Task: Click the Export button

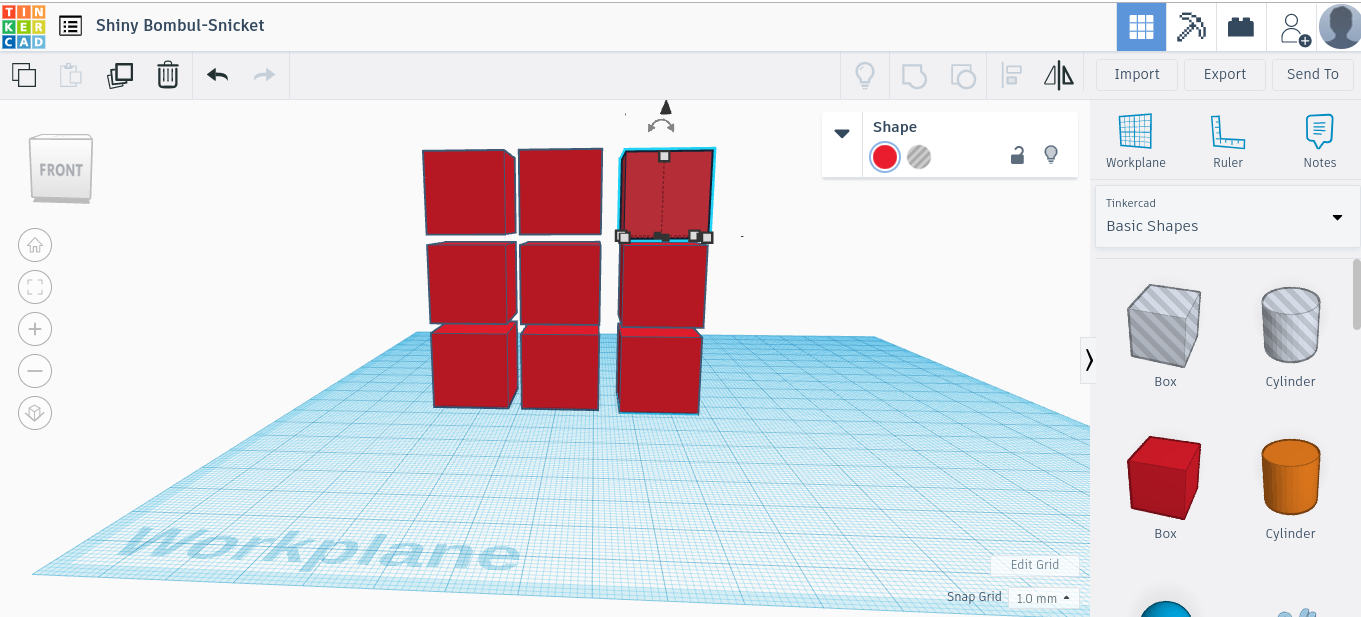Action: point(1224,74)
